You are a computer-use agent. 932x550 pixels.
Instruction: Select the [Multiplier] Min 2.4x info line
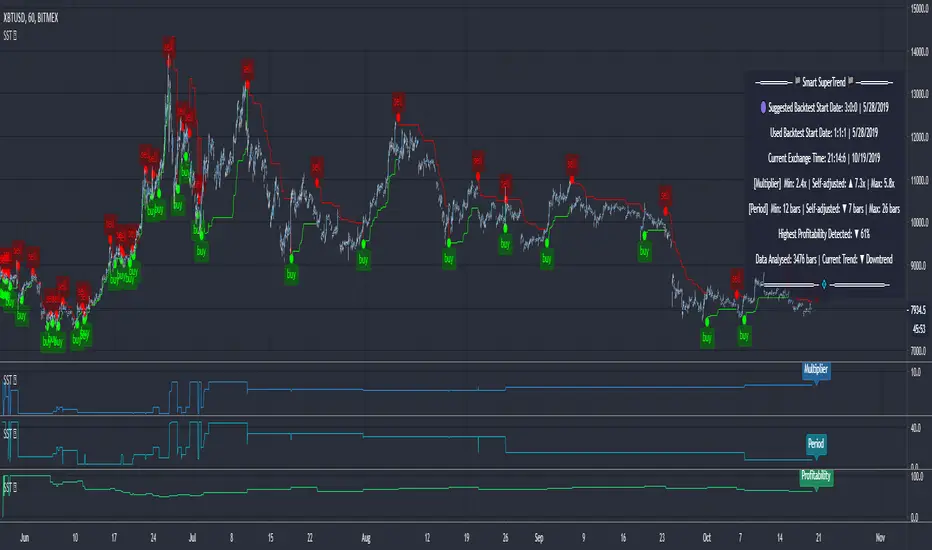824,183
